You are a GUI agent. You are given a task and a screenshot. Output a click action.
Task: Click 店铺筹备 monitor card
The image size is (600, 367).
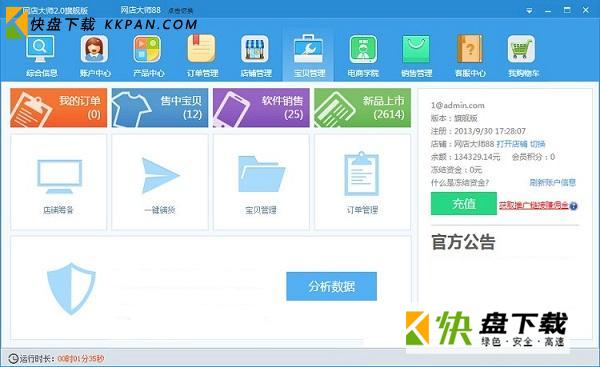pos(58,182)
